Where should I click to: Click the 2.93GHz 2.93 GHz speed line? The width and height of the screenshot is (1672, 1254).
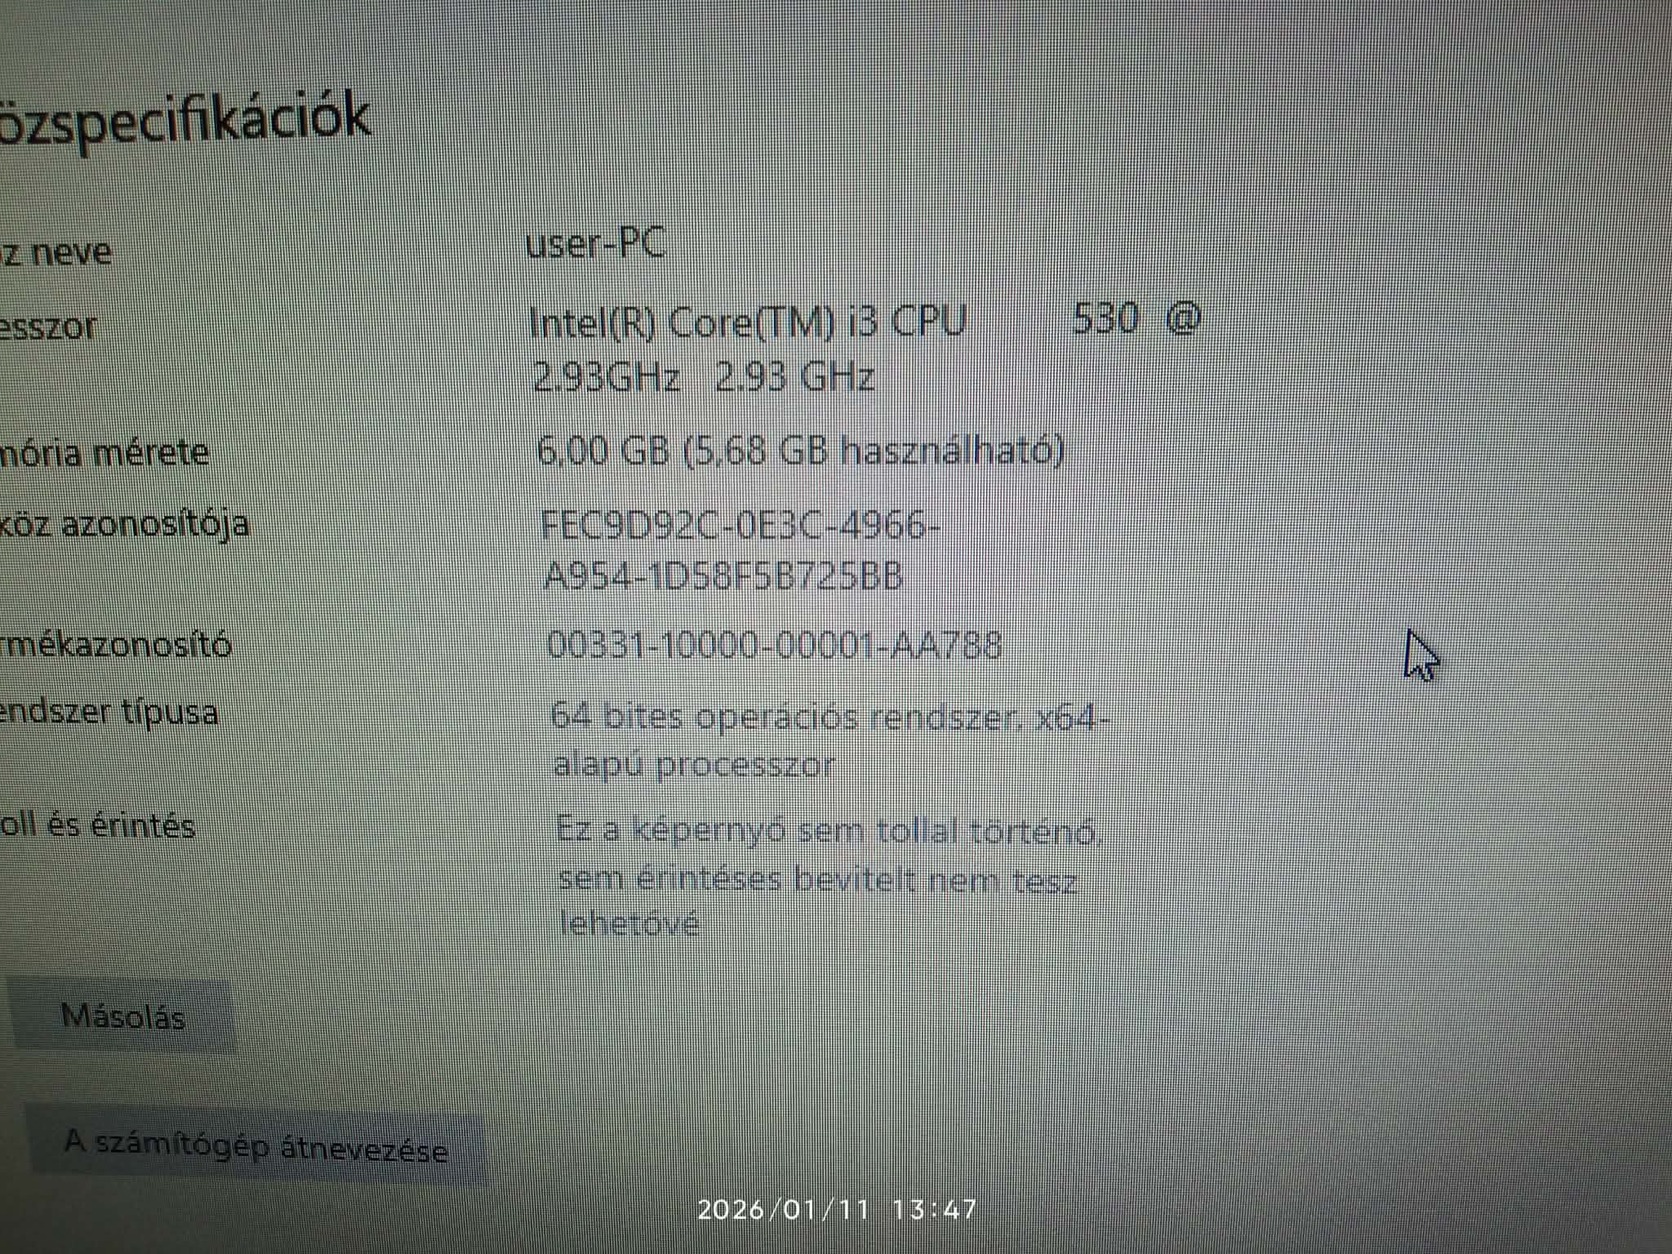coord(704,377)
